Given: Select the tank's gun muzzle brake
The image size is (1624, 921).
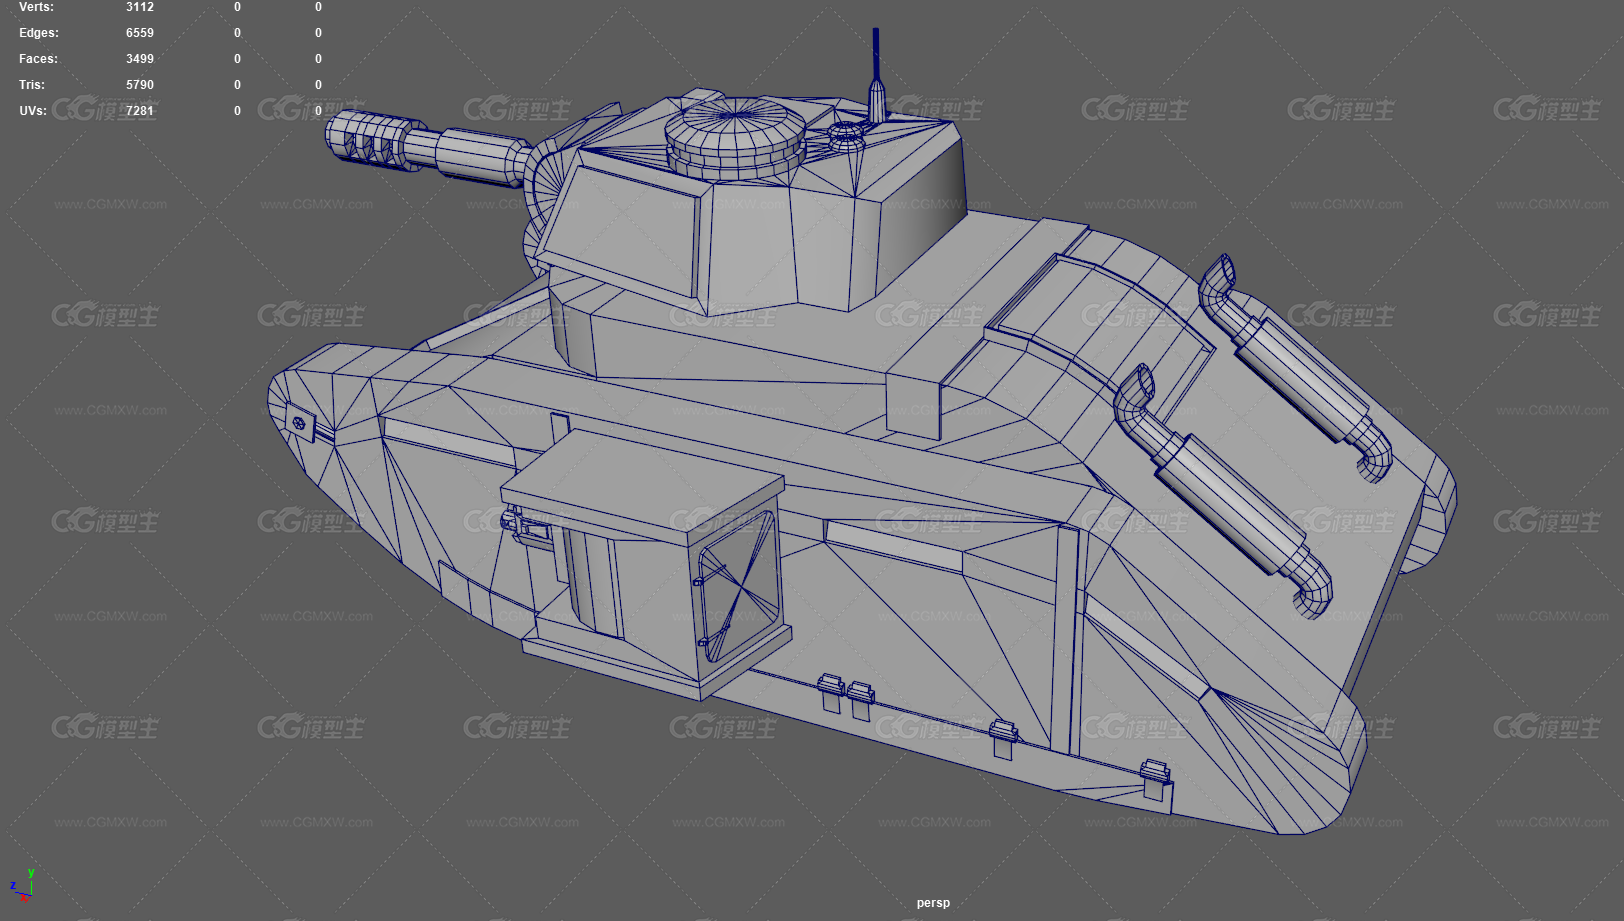Looking at the screenshot, I should 375,139.
